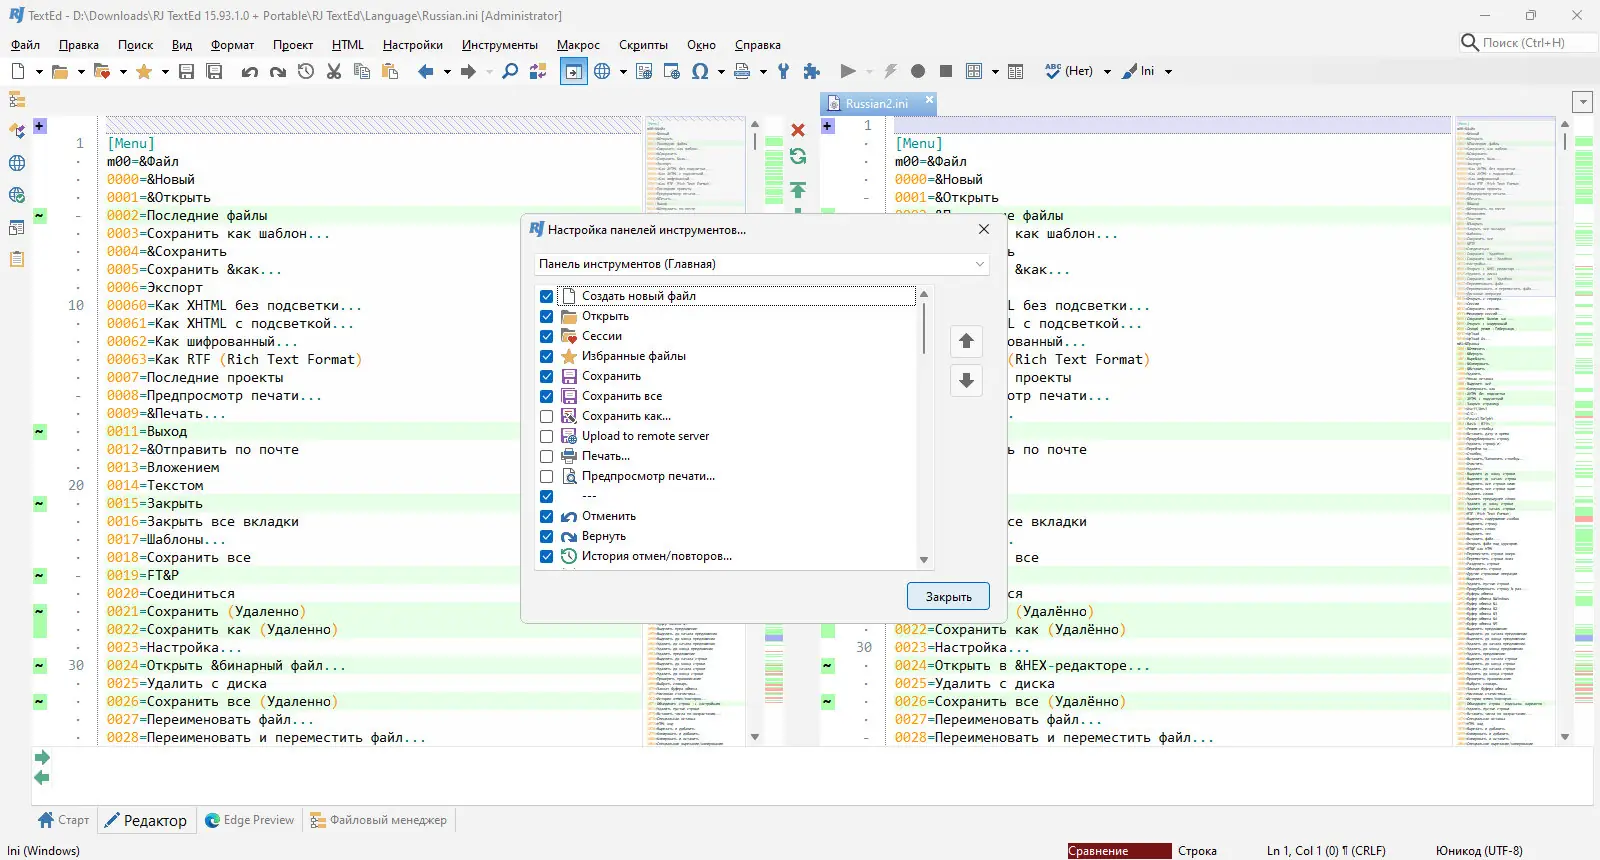The height and width of the screenshot is (860, 1600).
Task: Click the red X icon between compare panes
Action: (798, 130)
